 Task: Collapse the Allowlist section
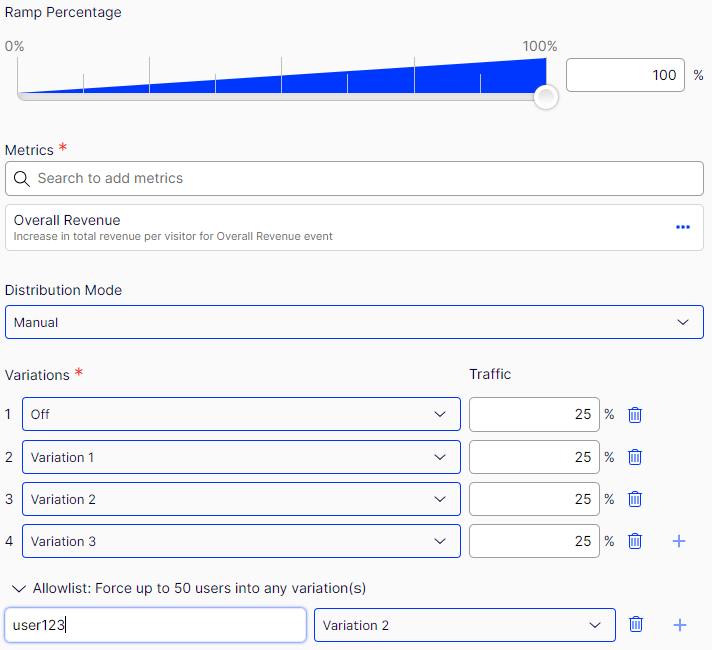pyautogui.click(x=19, y=588)
